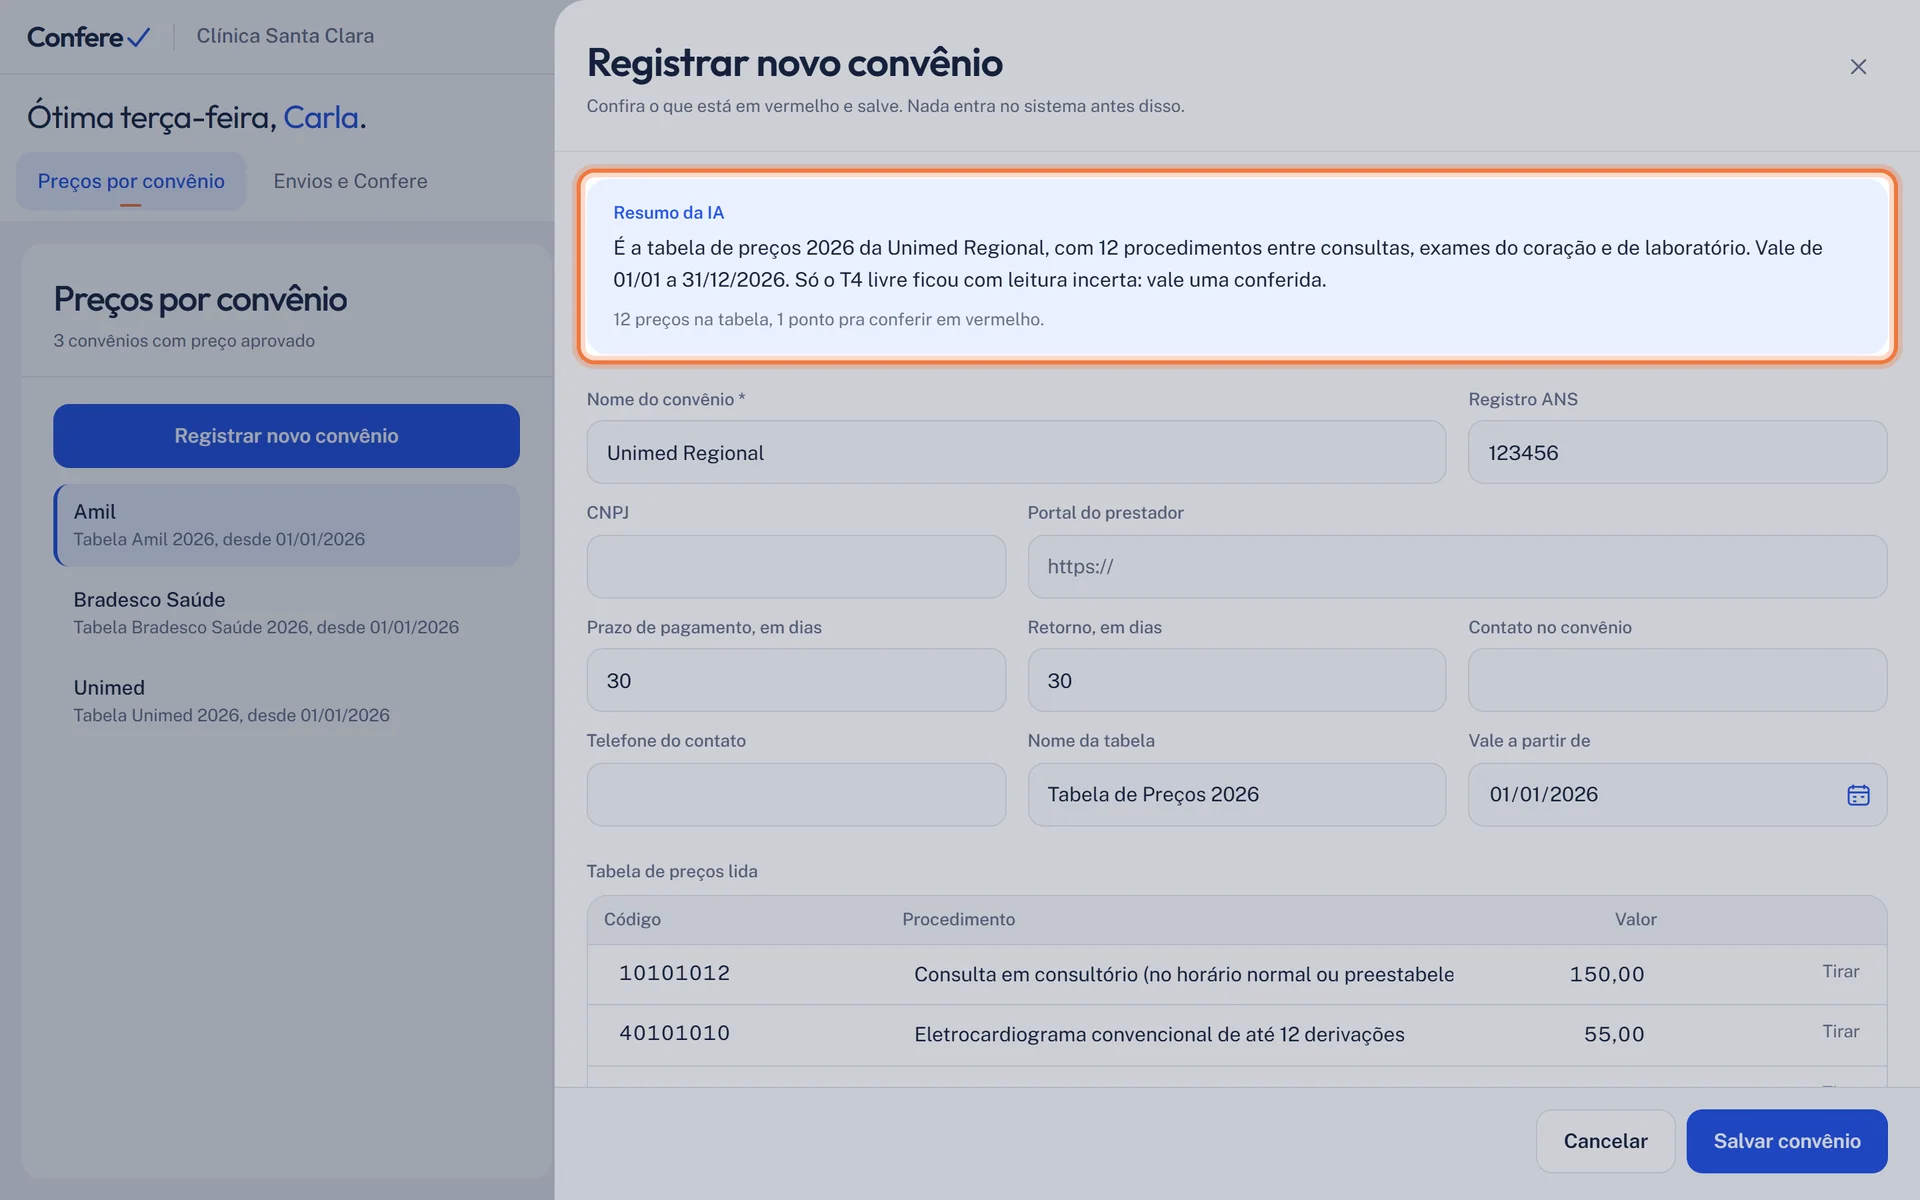Edit the Vale a partir de date

pyautogui.click(x=1677, y=795)
